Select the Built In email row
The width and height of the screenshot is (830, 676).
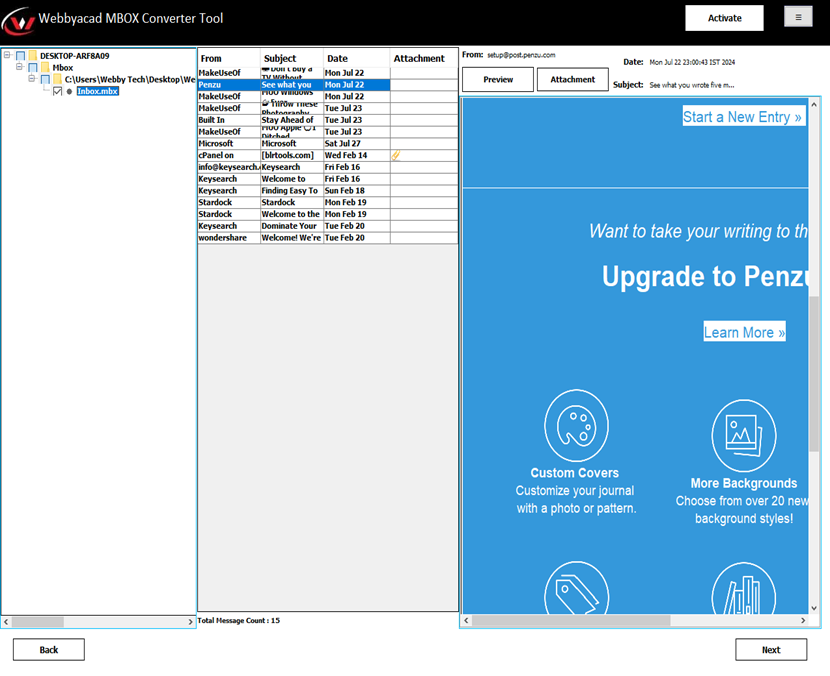click(328, 120)
